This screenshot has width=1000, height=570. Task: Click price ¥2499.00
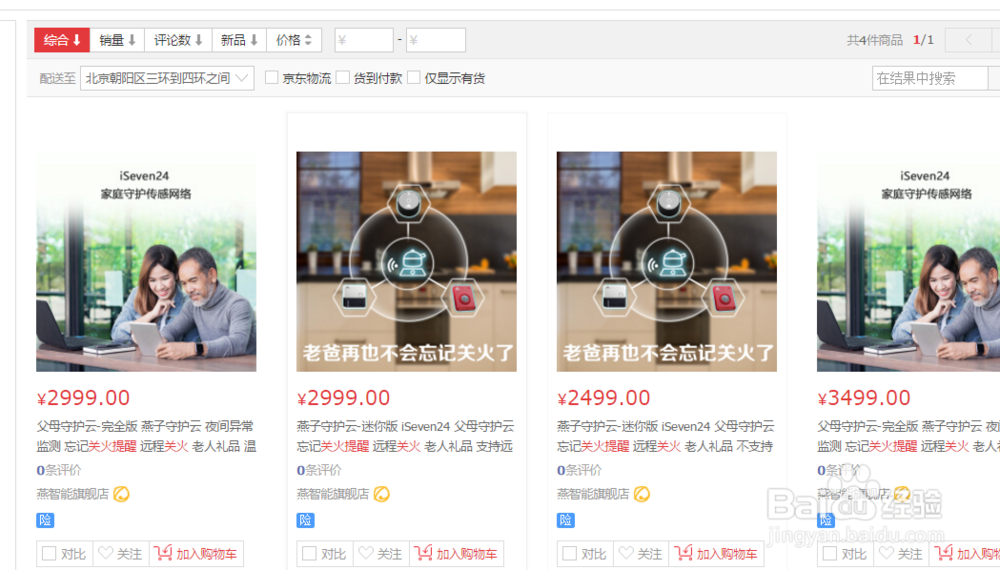click(x=603, y=398)
